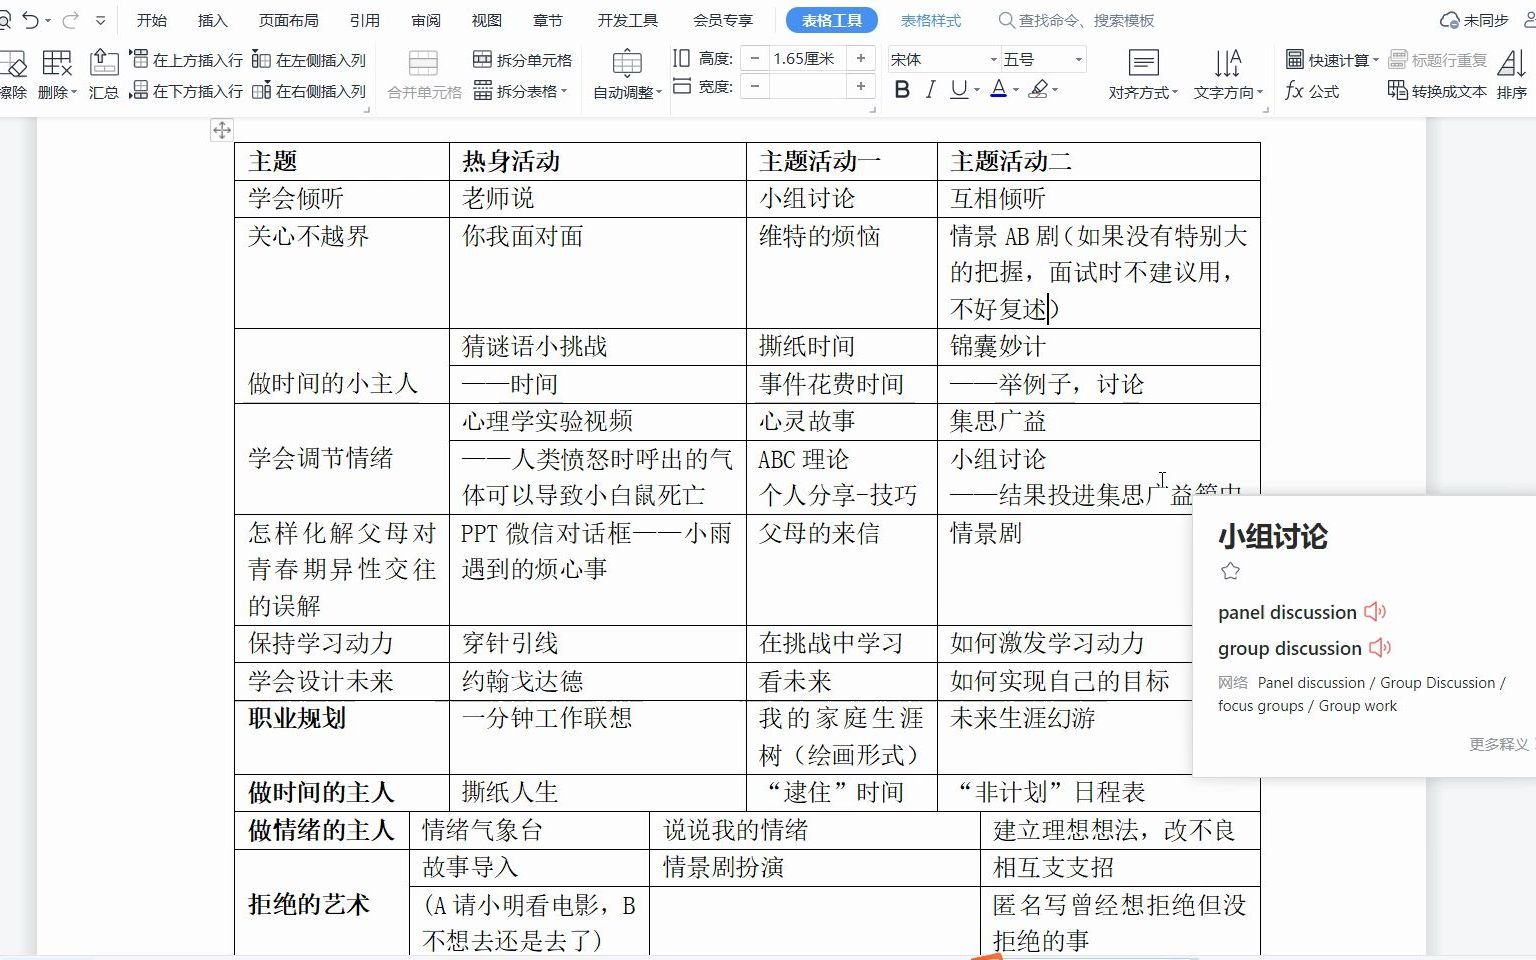Open the 对齐方式 alignment menu
The height and width of the screenshot is (960, 1536).
(1143, 75)
